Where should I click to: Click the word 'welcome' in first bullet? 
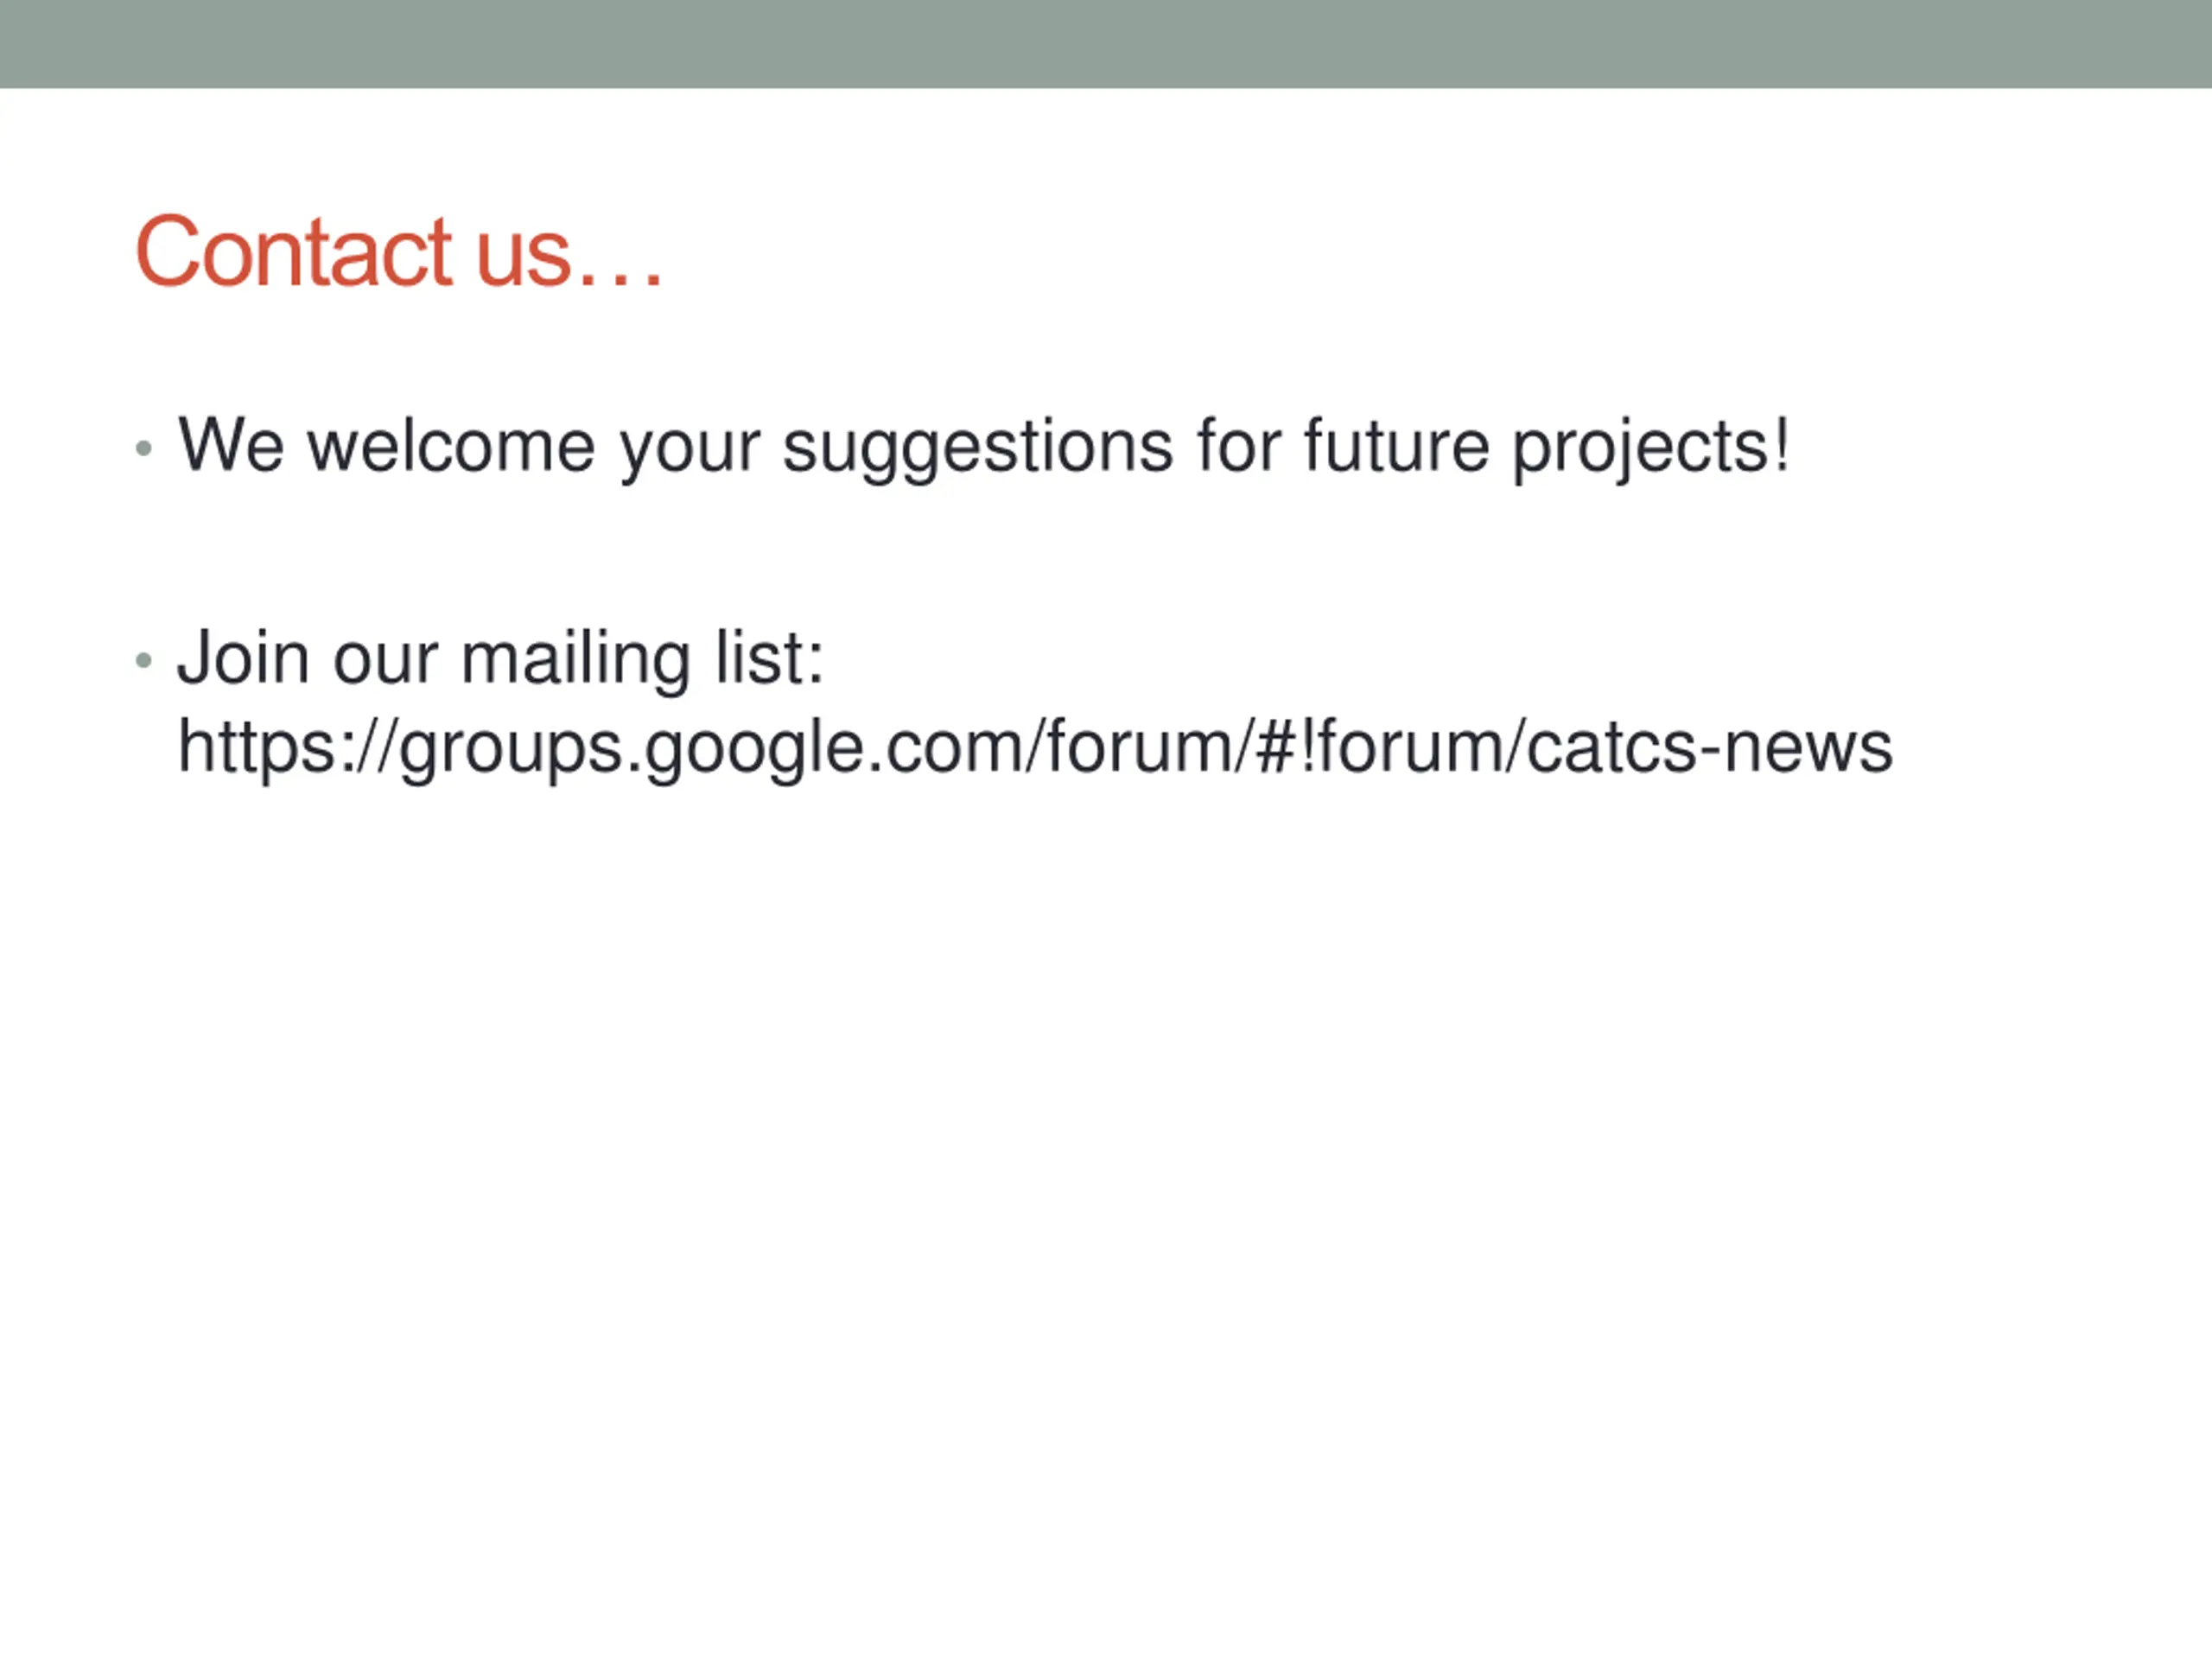[451, 444]
